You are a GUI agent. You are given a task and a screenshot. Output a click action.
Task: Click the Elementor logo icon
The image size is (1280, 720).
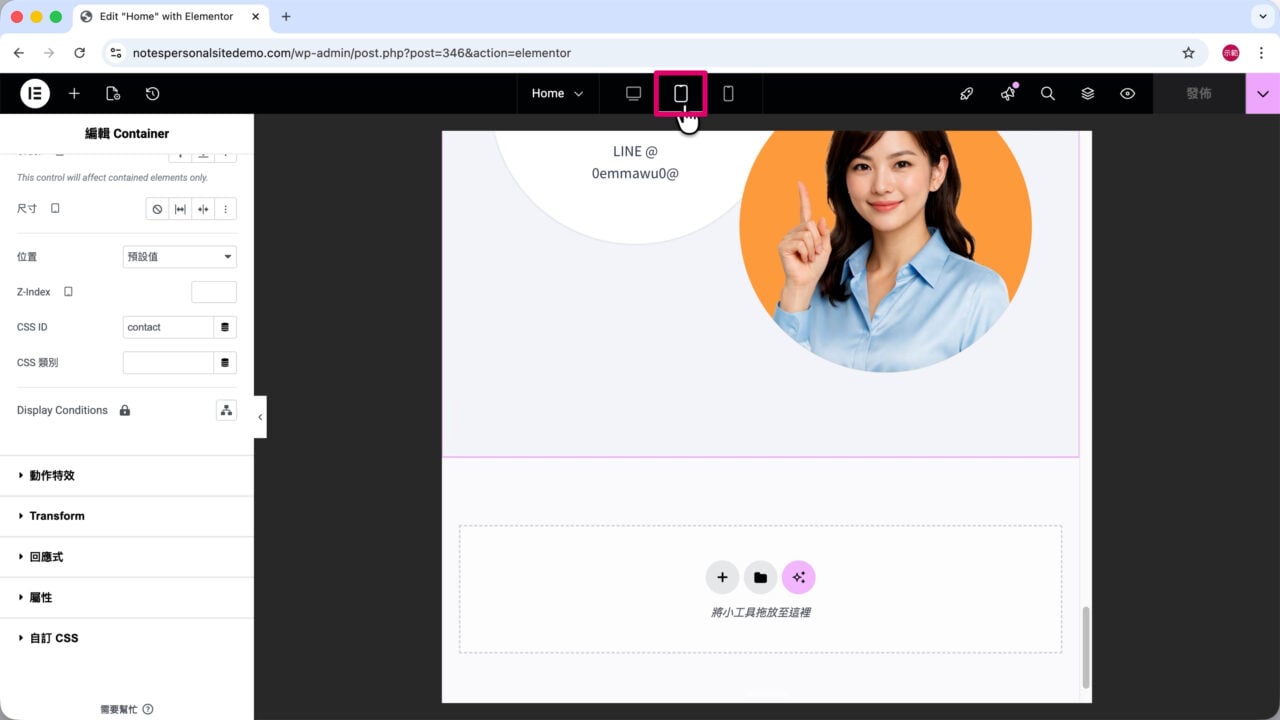pos(35,93)
